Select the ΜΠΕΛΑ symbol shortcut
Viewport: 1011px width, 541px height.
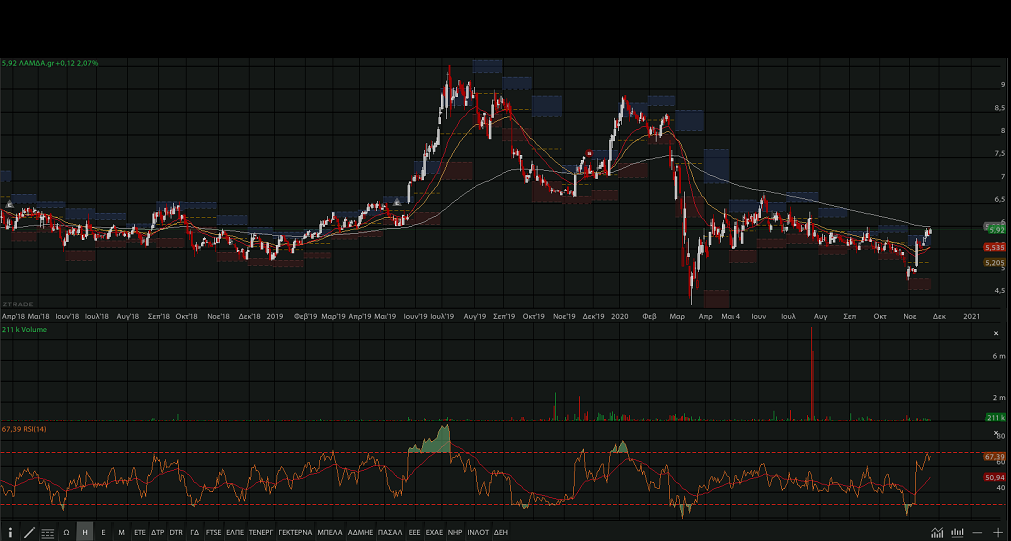[330, 532]
